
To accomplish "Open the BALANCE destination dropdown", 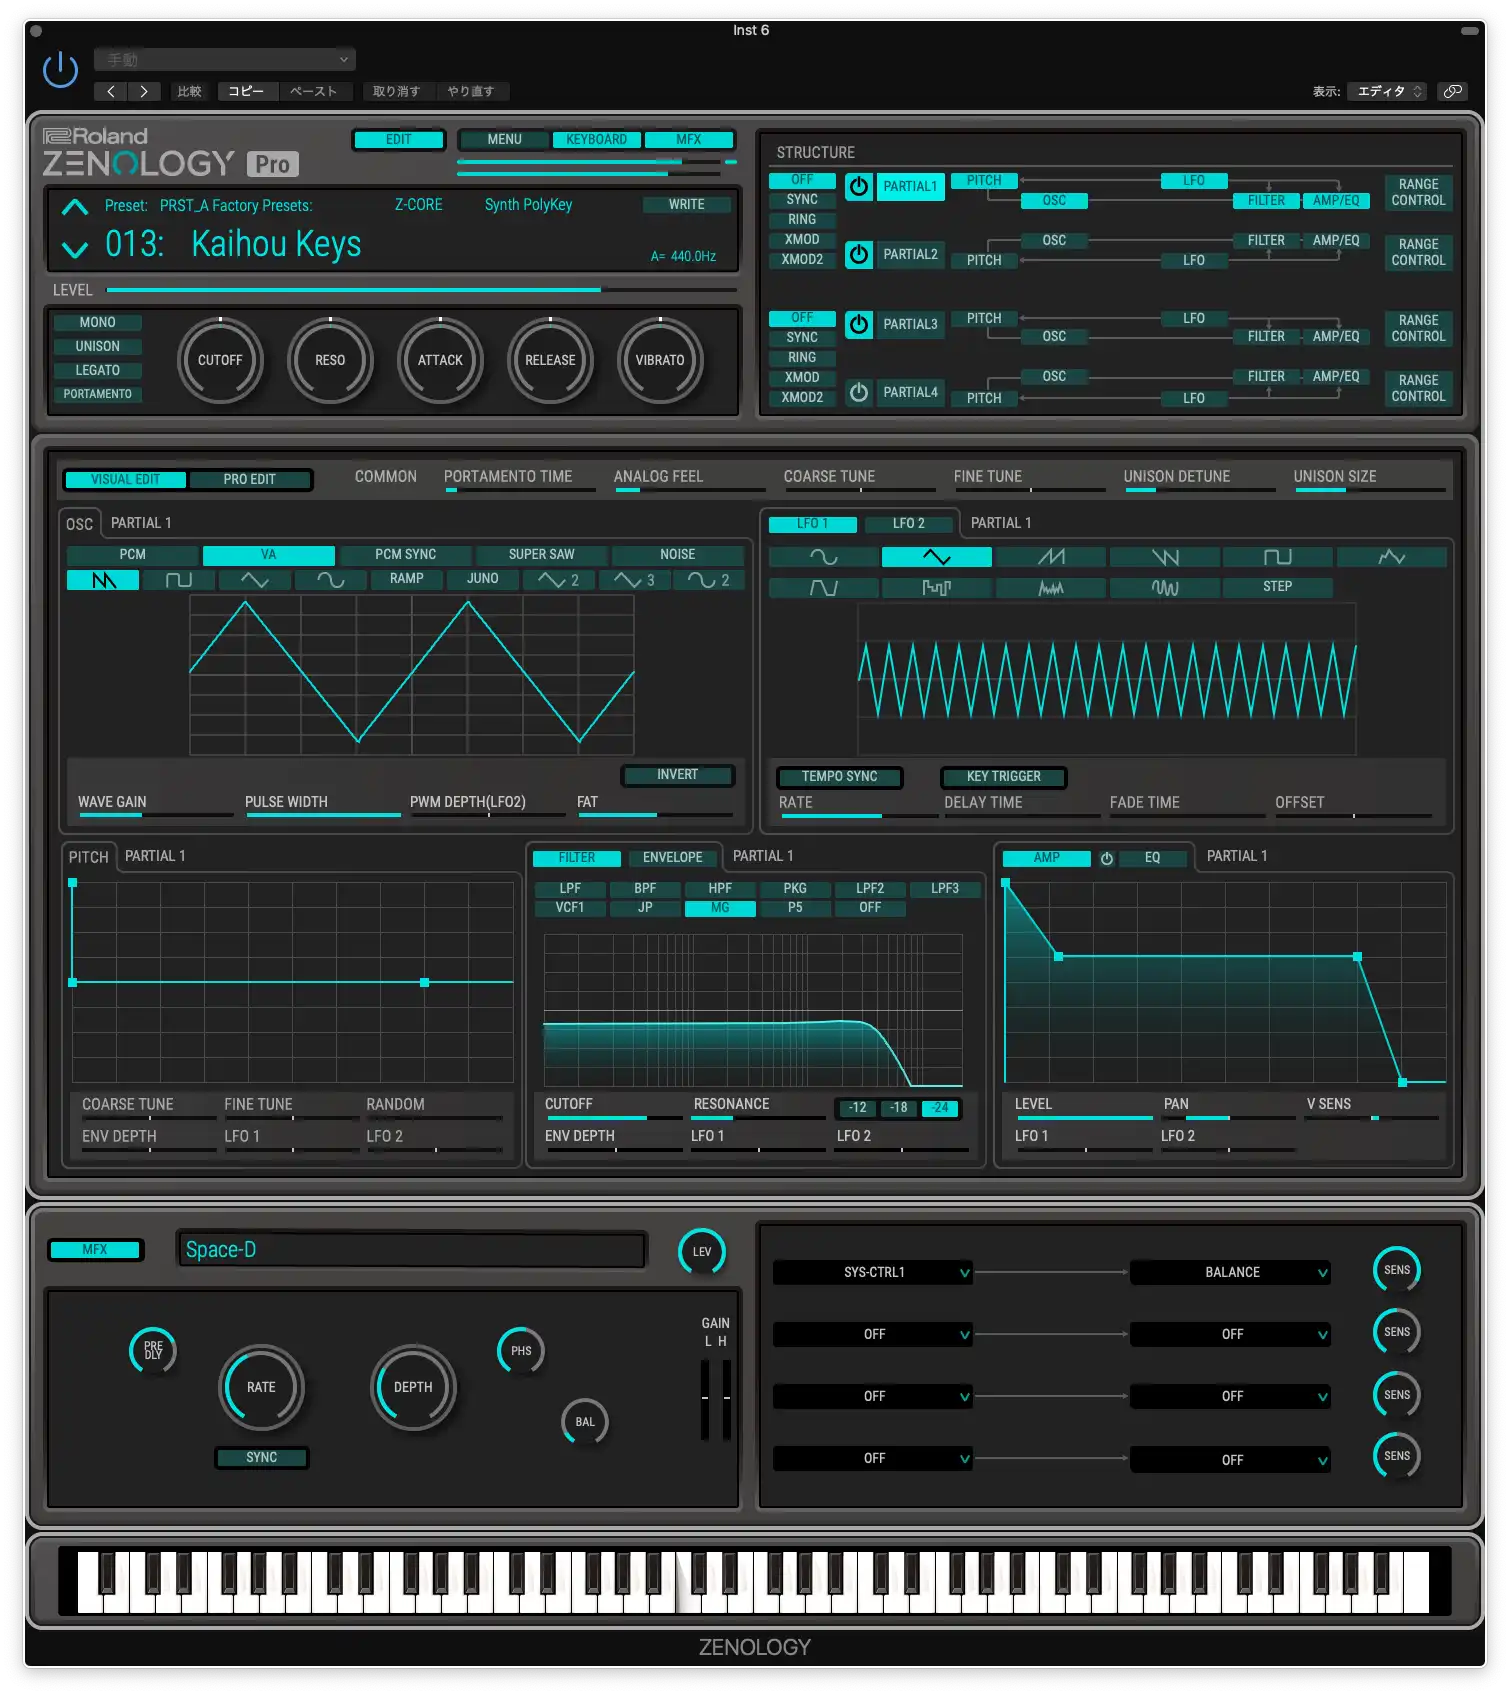I will coord(1231,1272).
